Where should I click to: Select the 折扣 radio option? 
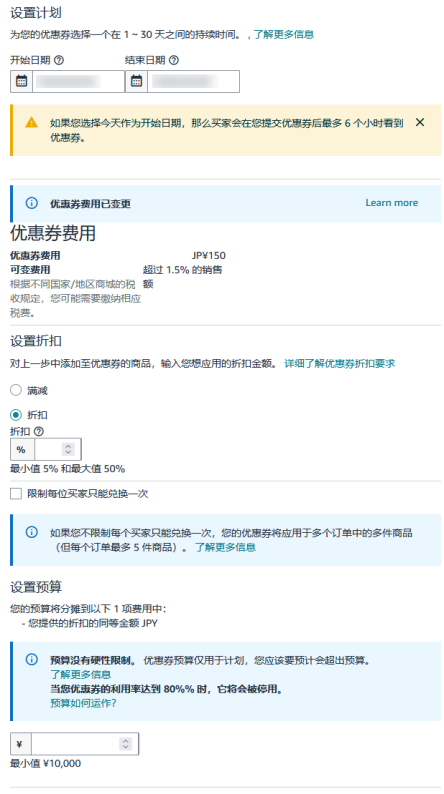(x=16, y=415)
